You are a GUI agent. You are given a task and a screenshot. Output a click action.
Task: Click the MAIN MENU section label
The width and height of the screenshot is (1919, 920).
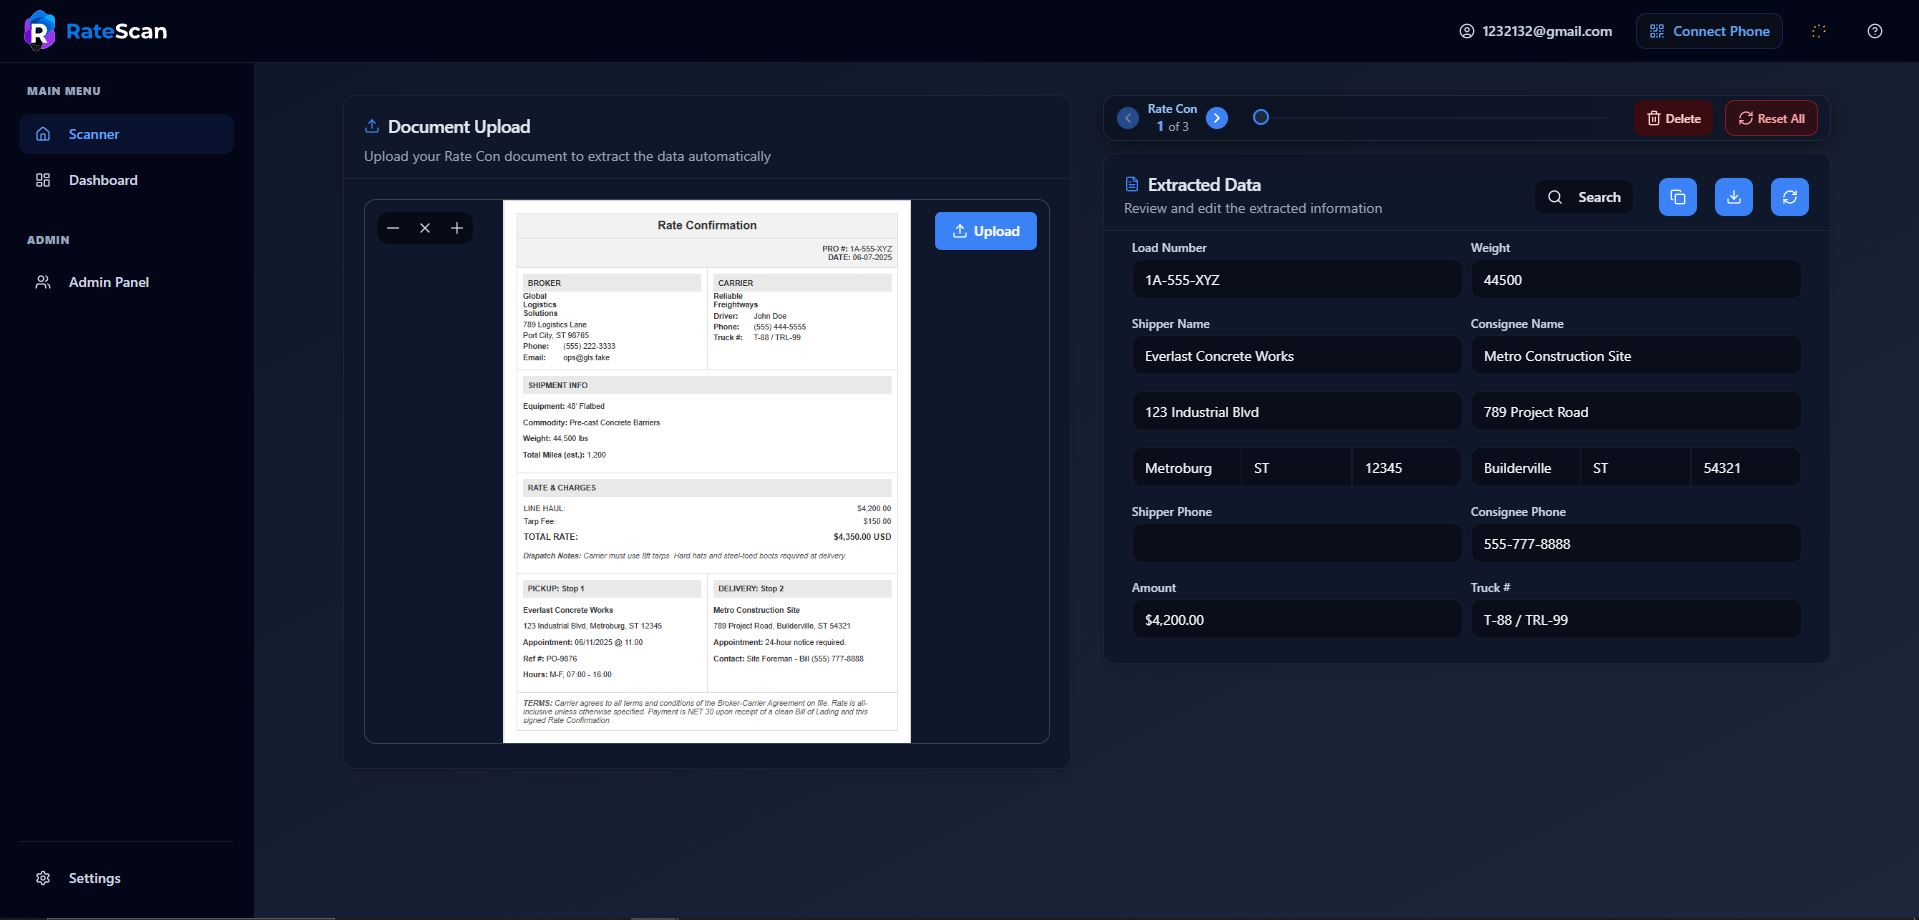(64, 91)
